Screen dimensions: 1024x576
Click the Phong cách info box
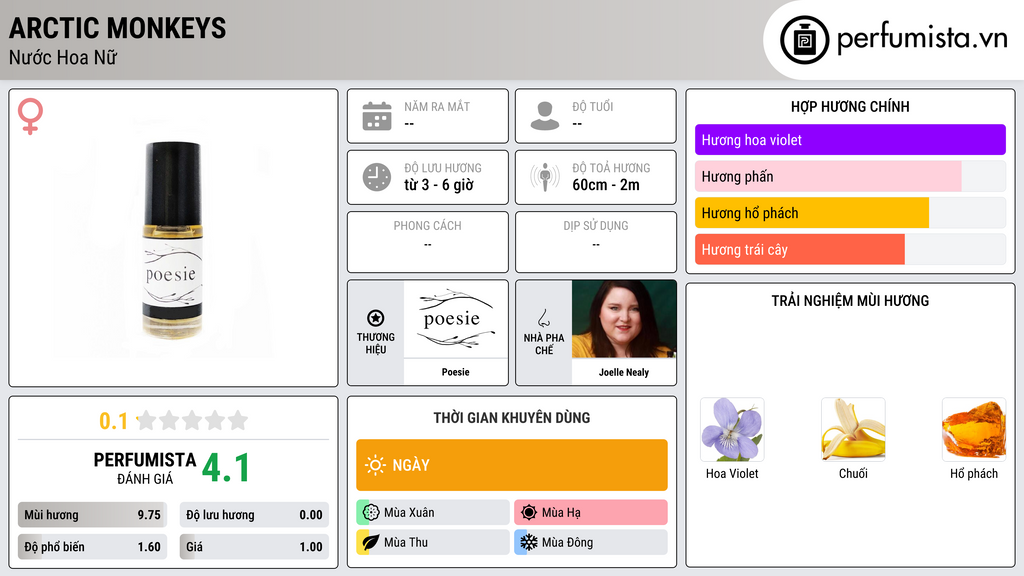[x=428, y=242]
